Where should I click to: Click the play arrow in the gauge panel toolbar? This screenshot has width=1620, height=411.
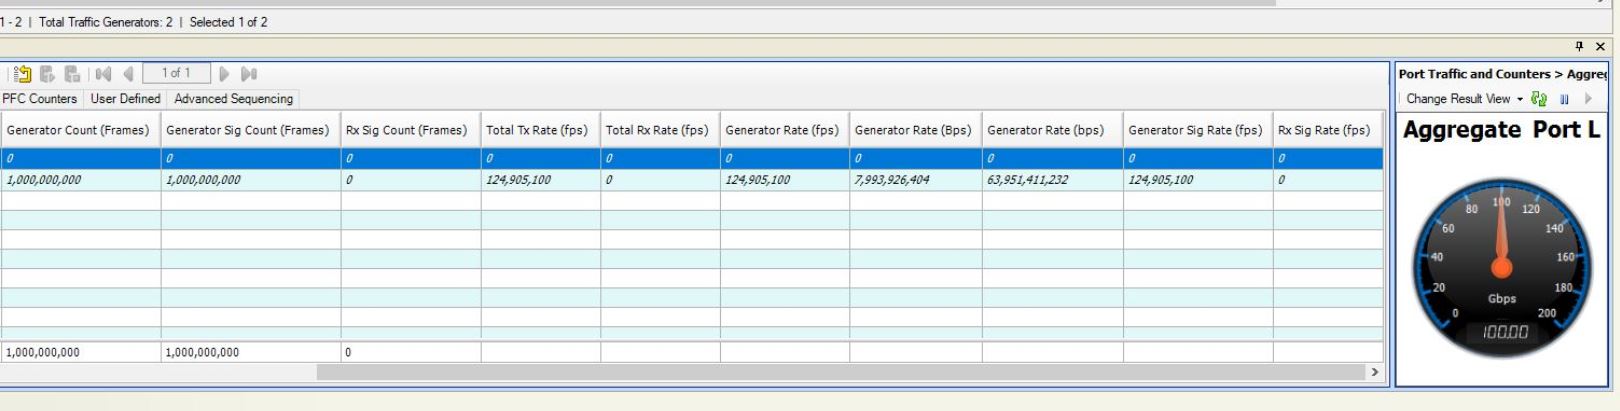(x=1588, y=99)
